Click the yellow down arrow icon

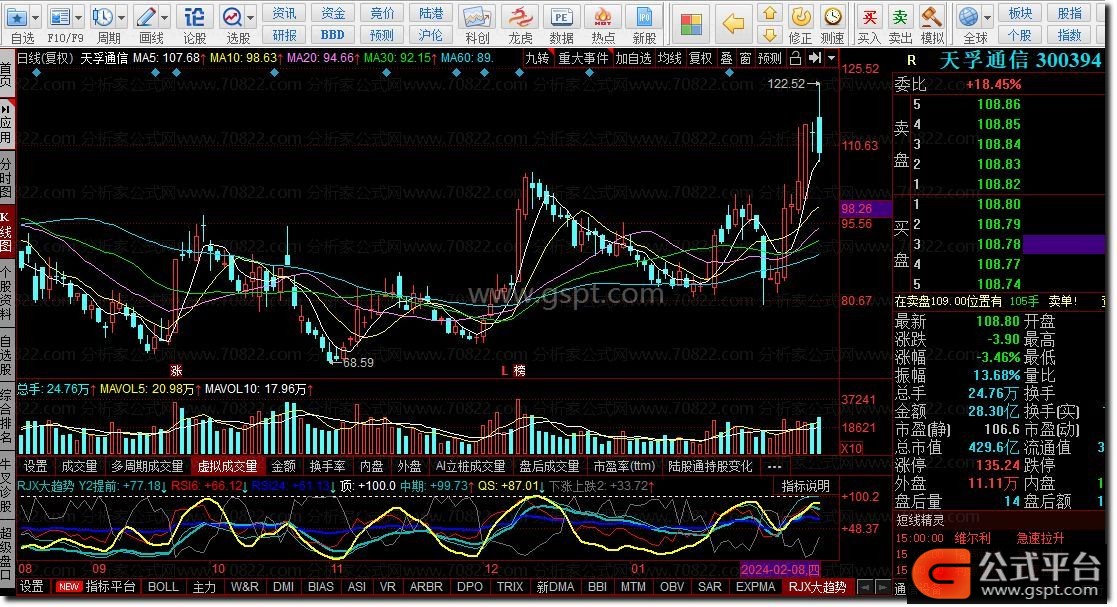769,34
